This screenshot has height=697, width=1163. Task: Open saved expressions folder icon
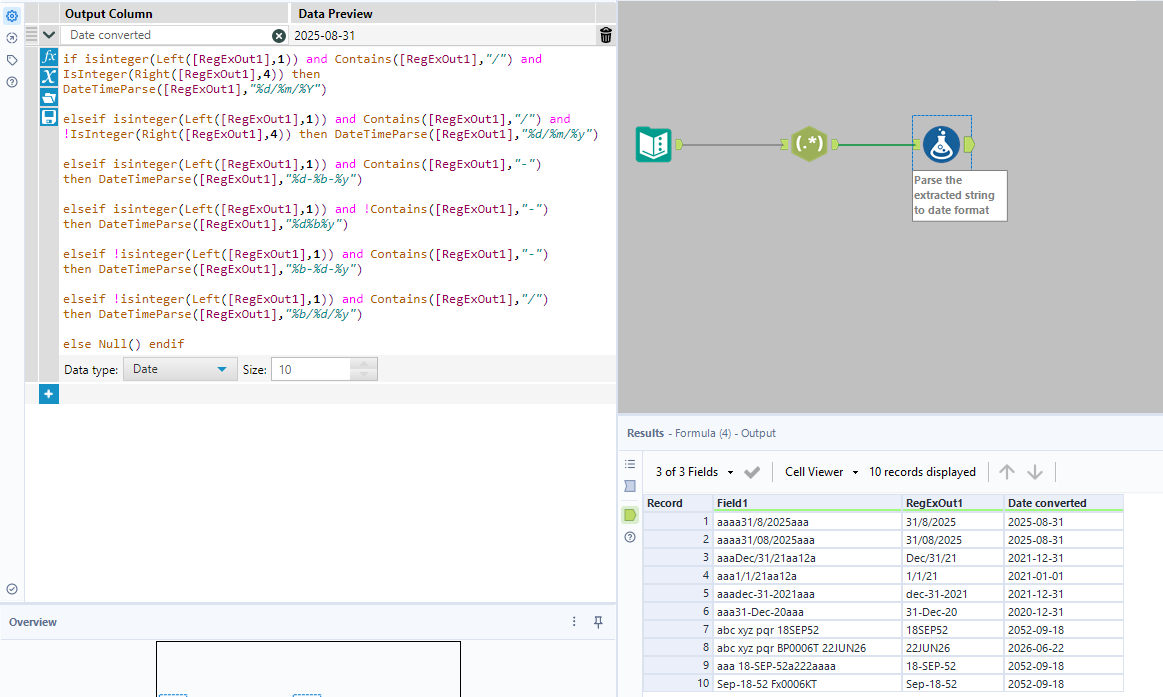(48, 97)
